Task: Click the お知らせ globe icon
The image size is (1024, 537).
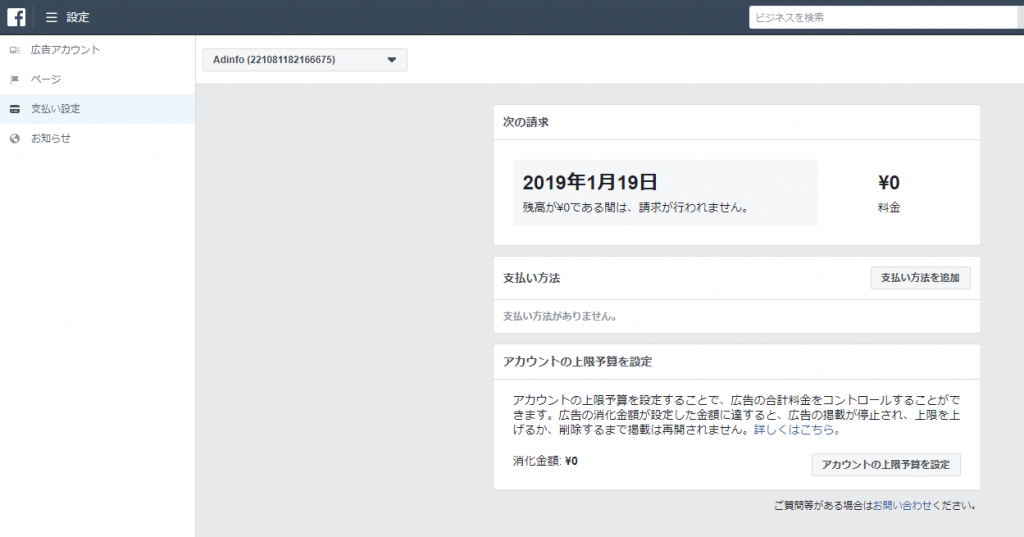Action: 14,138
